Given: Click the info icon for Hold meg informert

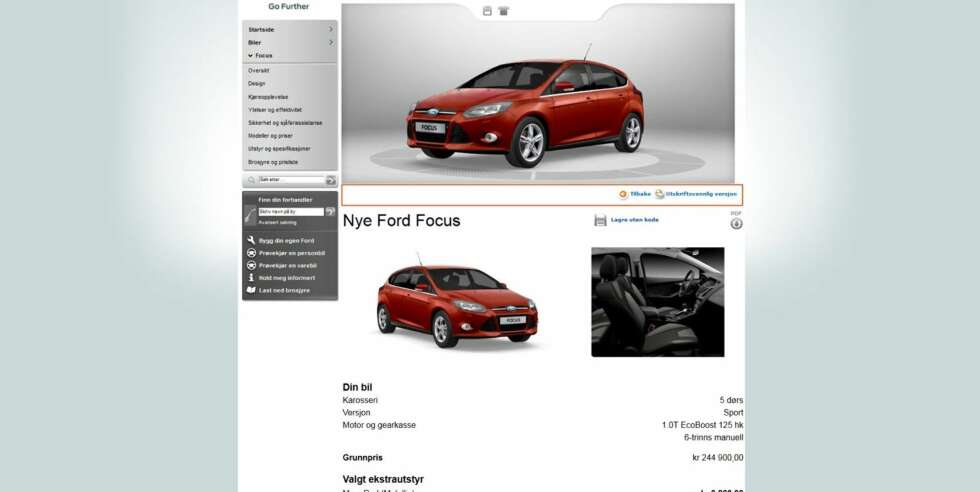Looking at the screenshot, I should point(251,278).
